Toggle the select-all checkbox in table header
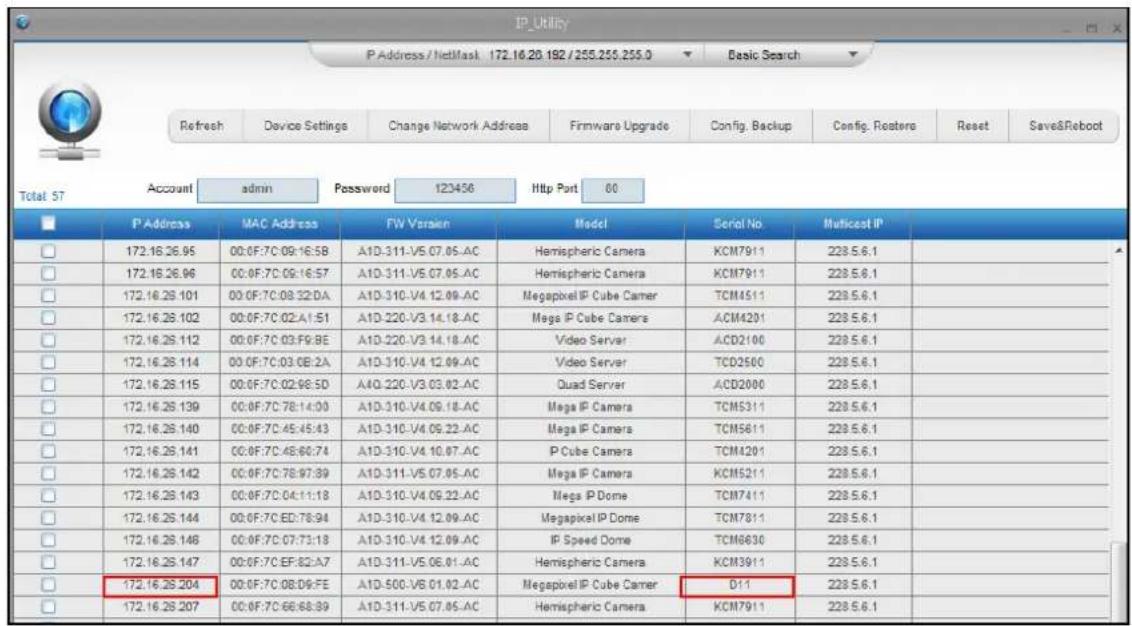 48,224
